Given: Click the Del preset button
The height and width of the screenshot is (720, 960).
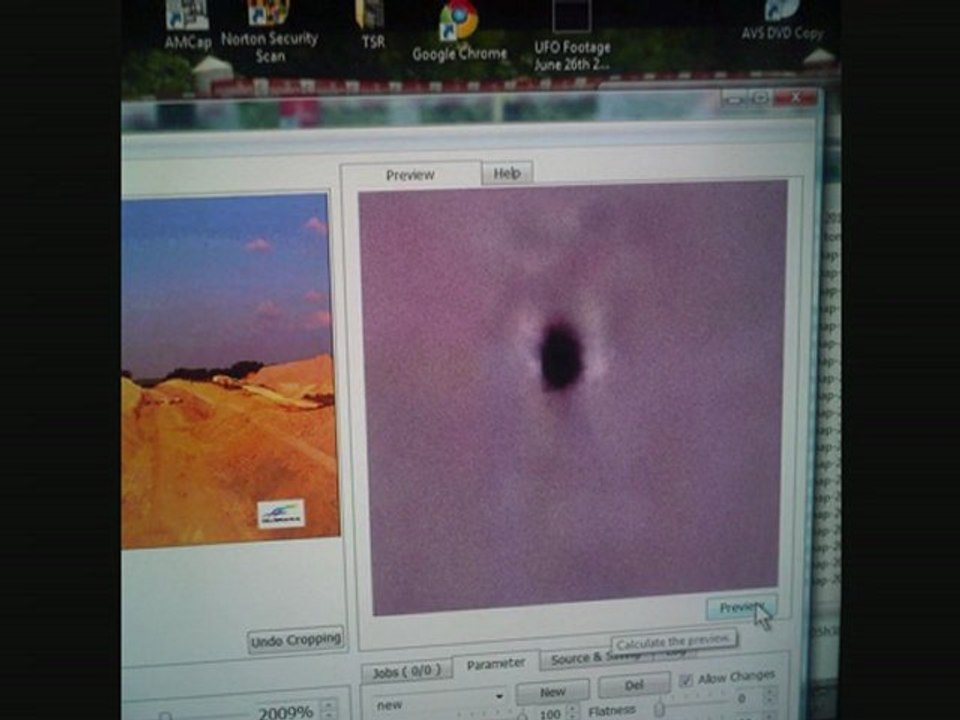Looking at the screenshot, I should tap(634, 686).
